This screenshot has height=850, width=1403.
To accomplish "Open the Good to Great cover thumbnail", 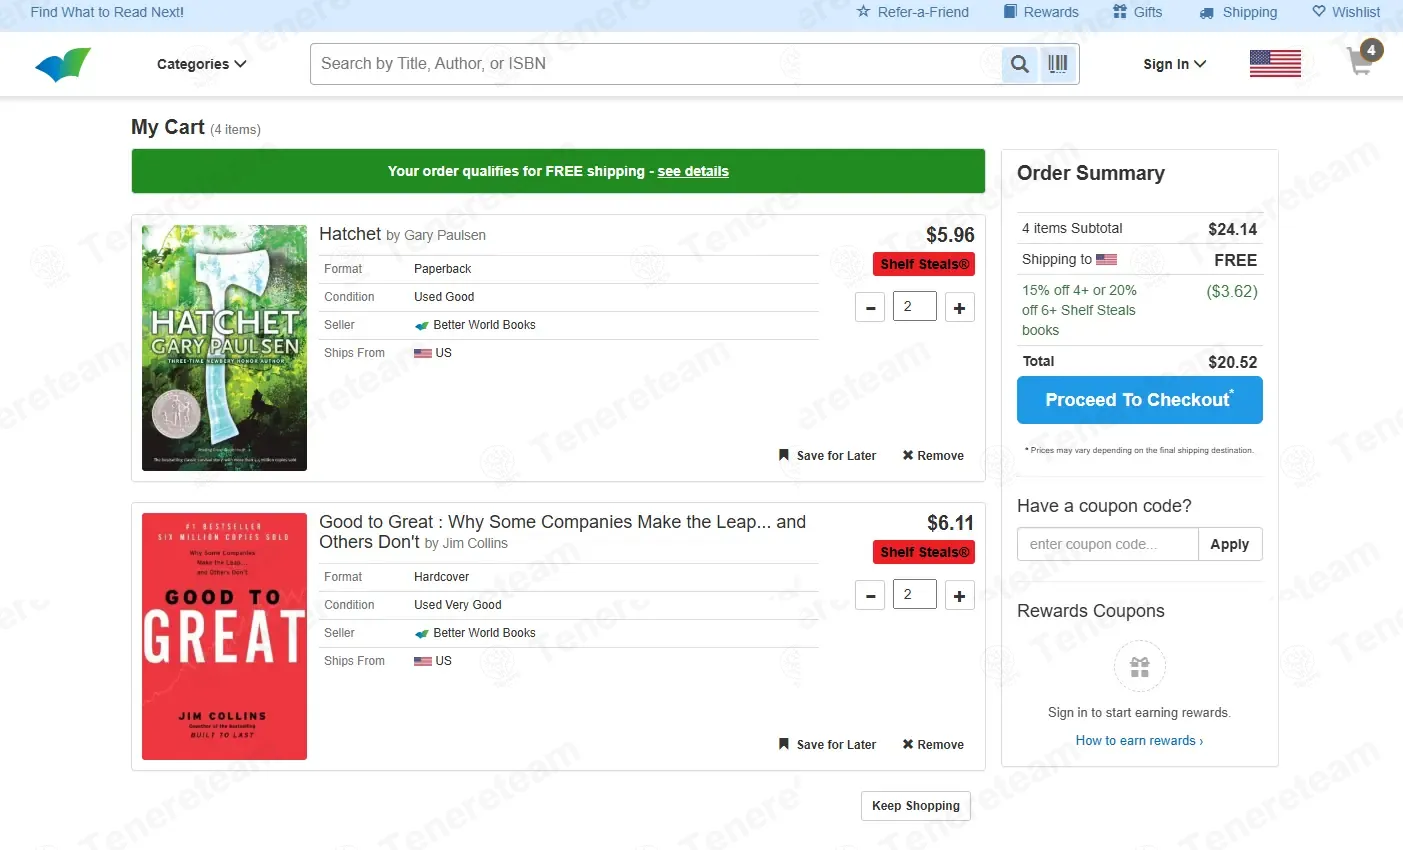I will [224, 636].
